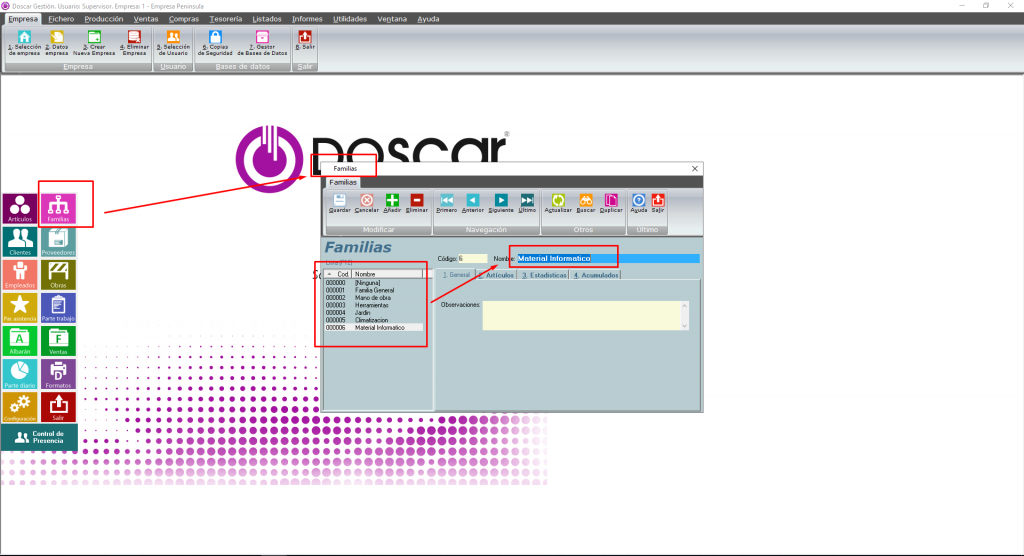Open Copias de Seguridad icon
1024x556 pixels.
215,44
